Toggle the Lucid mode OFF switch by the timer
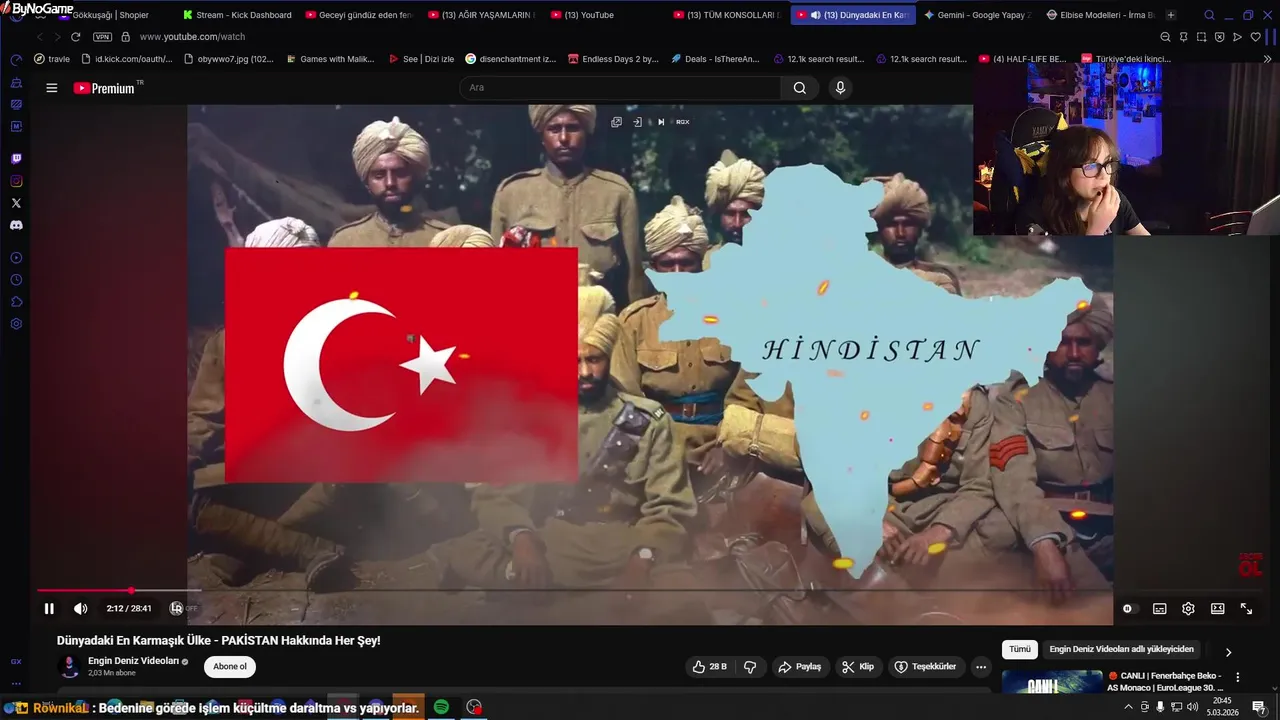Screen dimensions: 1280x720 click(183, 608)
